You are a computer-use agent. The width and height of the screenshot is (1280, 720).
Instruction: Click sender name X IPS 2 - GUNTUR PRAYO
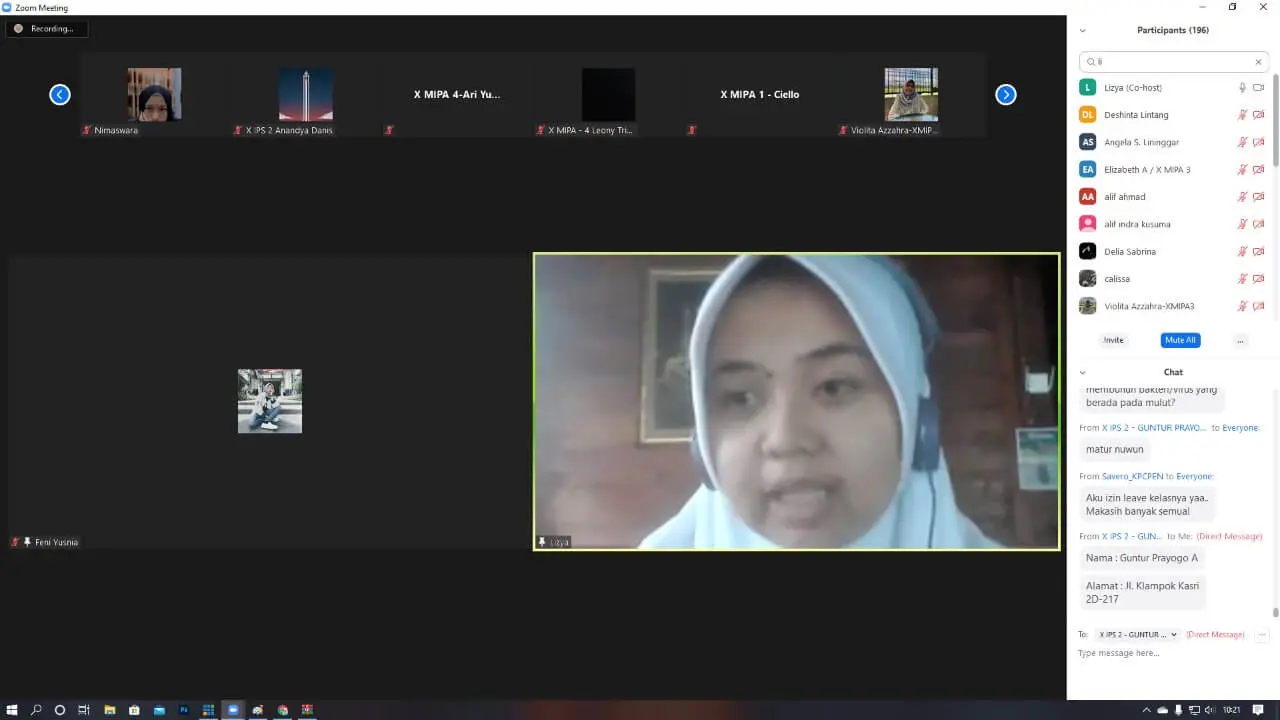(1153, 428)
